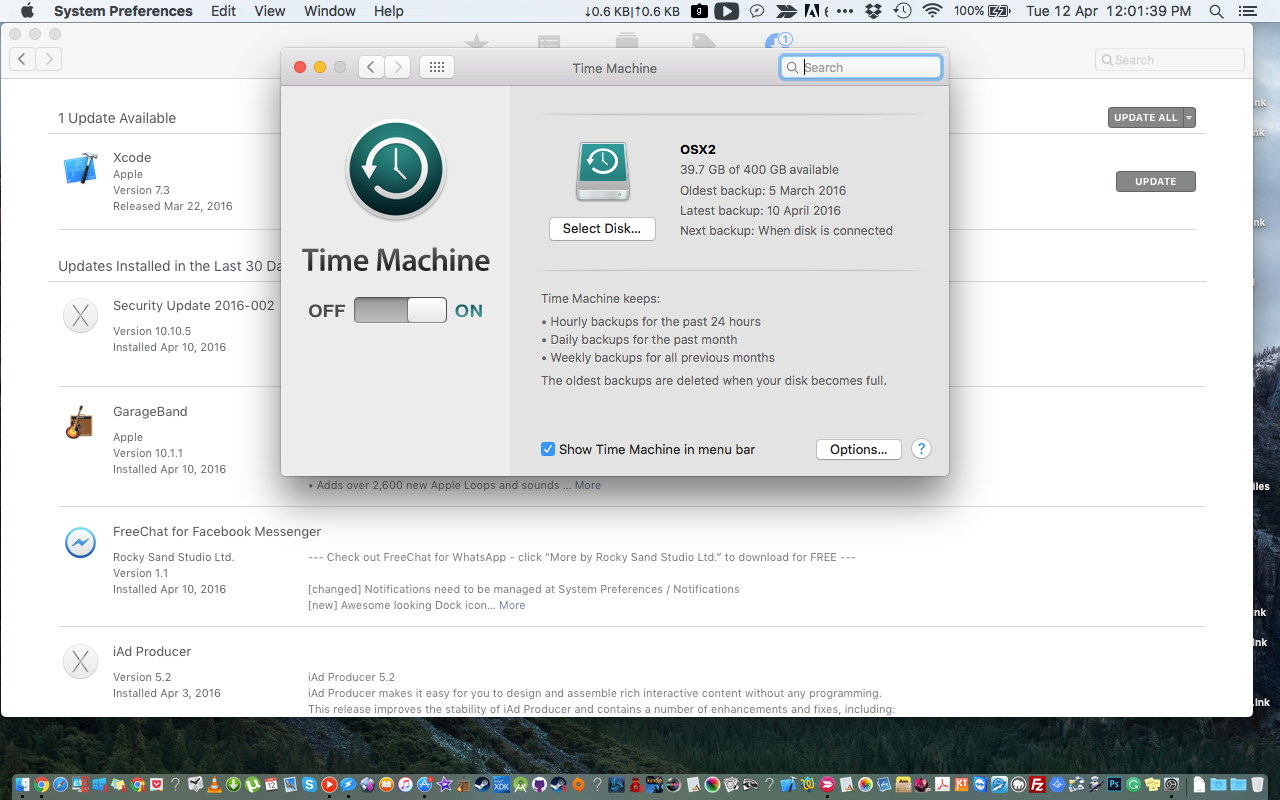Go back in System Preferences
This screenshot has width=1280, height=800.
click(x=371, y=67)
